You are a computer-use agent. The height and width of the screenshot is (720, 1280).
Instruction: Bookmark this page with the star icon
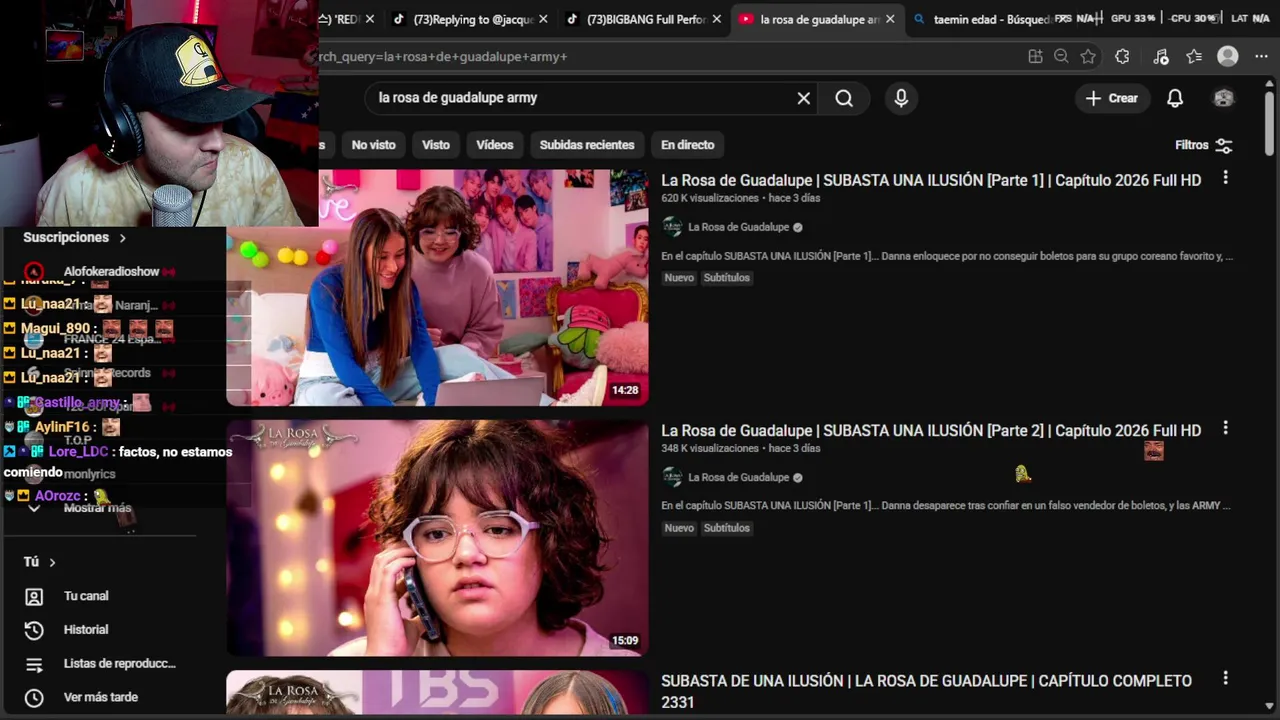1088,57
